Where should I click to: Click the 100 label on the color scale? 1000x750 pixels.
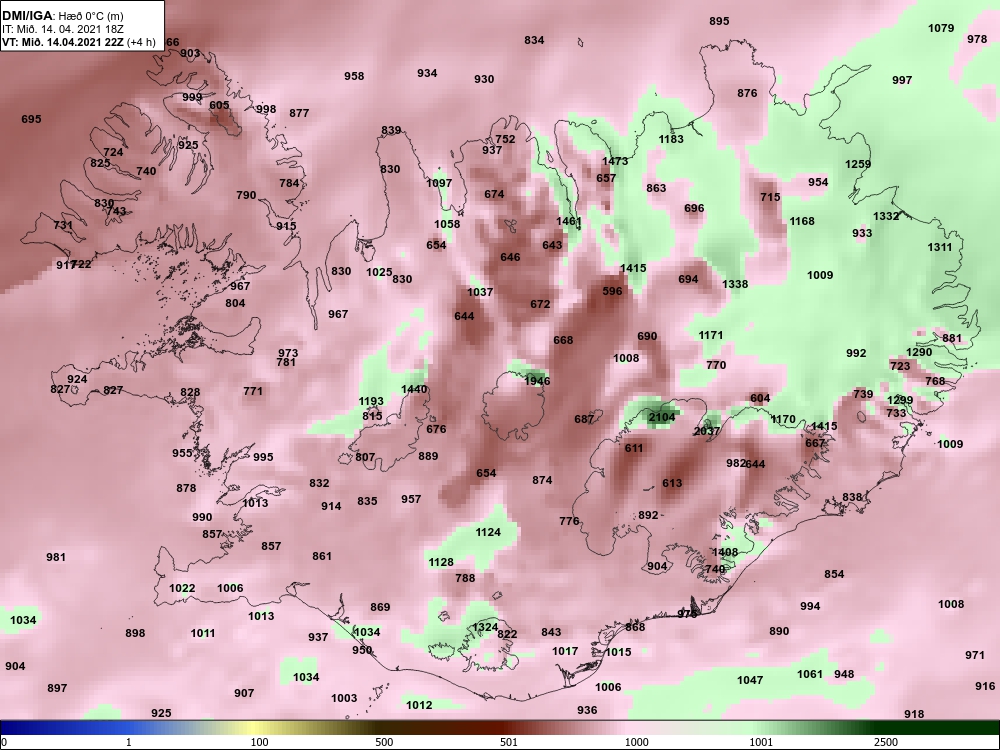[259, 742]
